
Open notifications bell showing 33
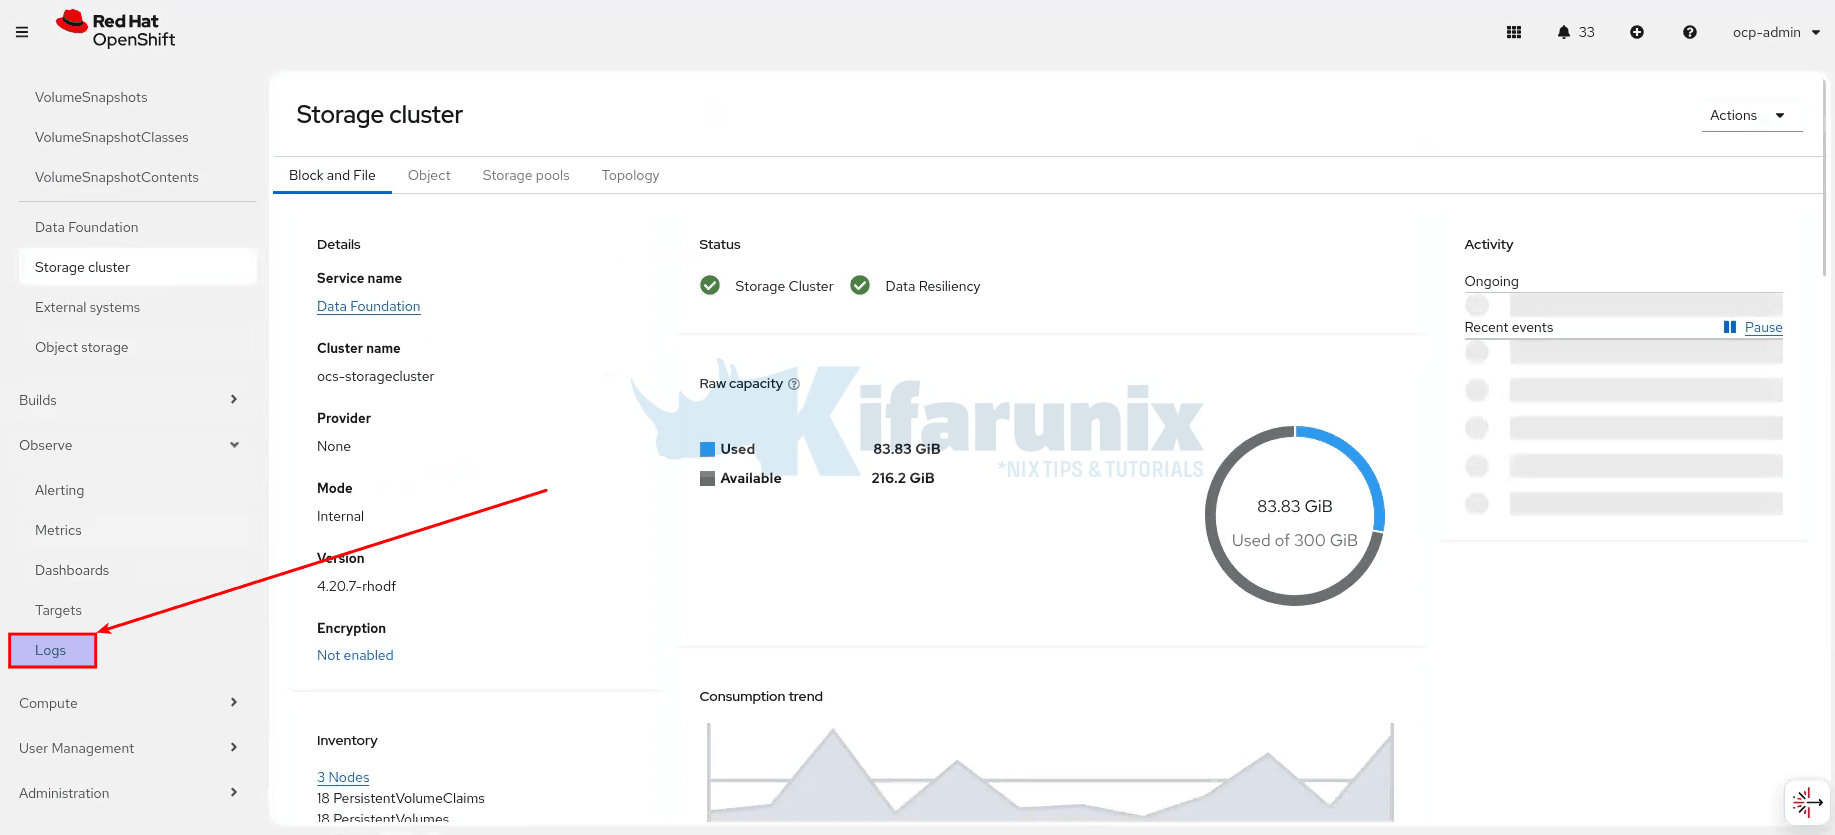(x=1576, y=32)
